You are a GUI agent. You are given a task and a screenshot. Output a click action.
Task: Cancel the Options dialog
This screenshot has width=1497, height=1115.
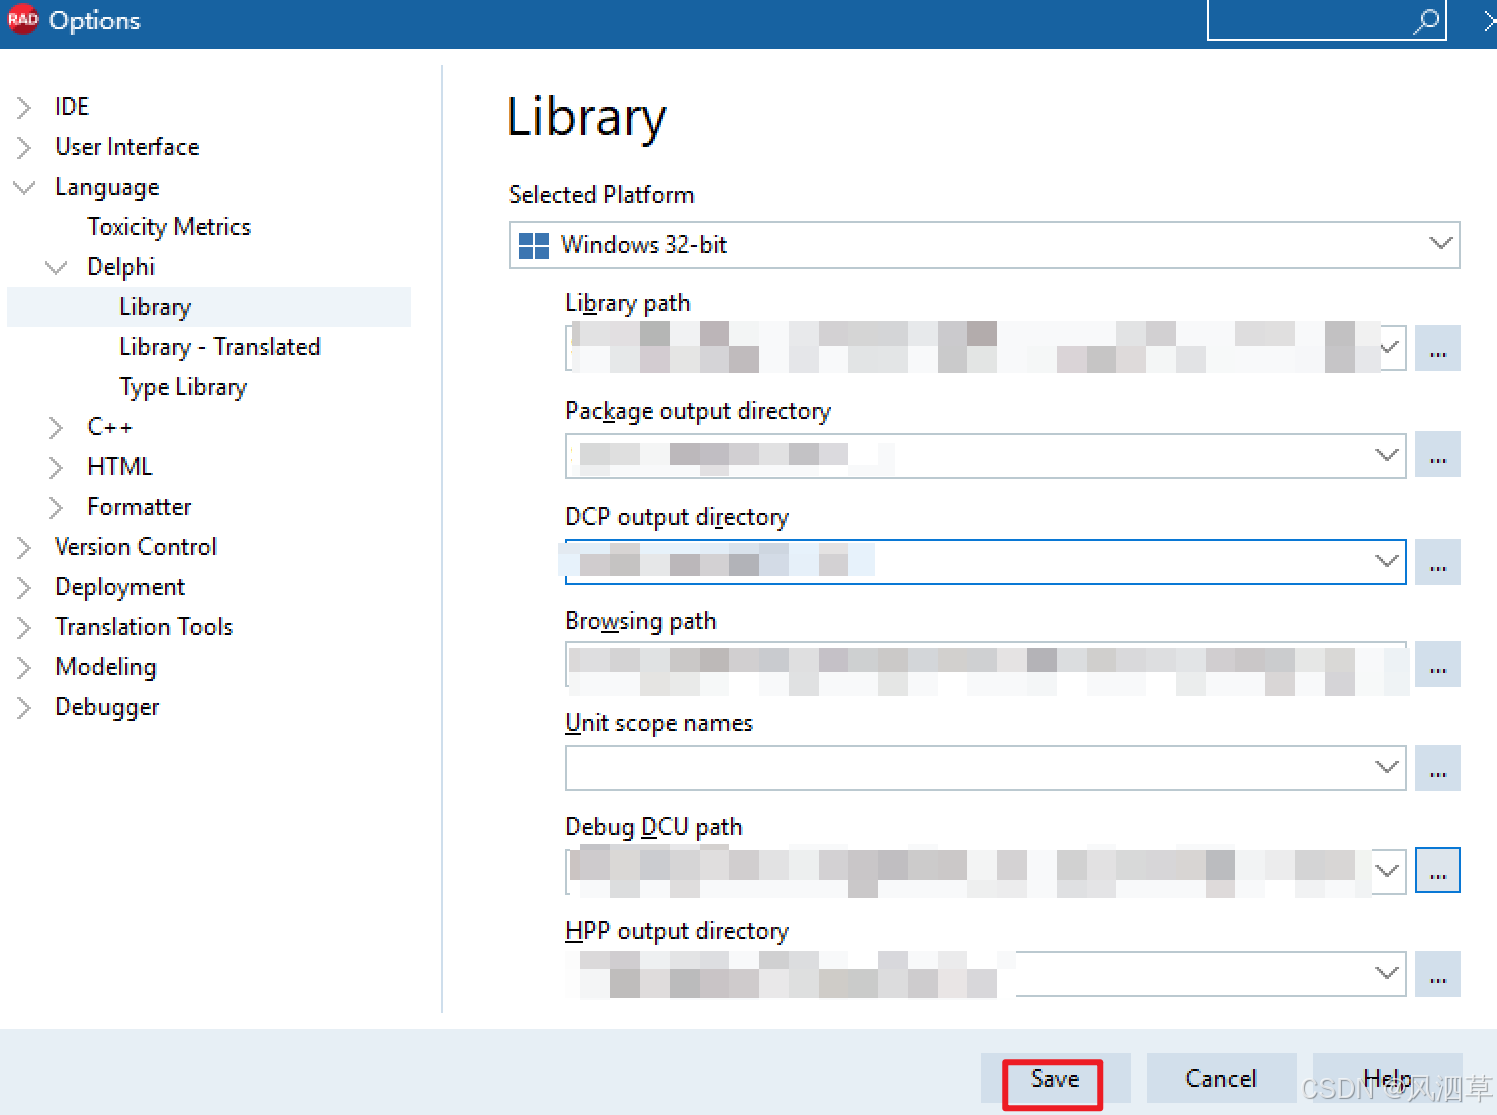(x=1220, y=1078)
